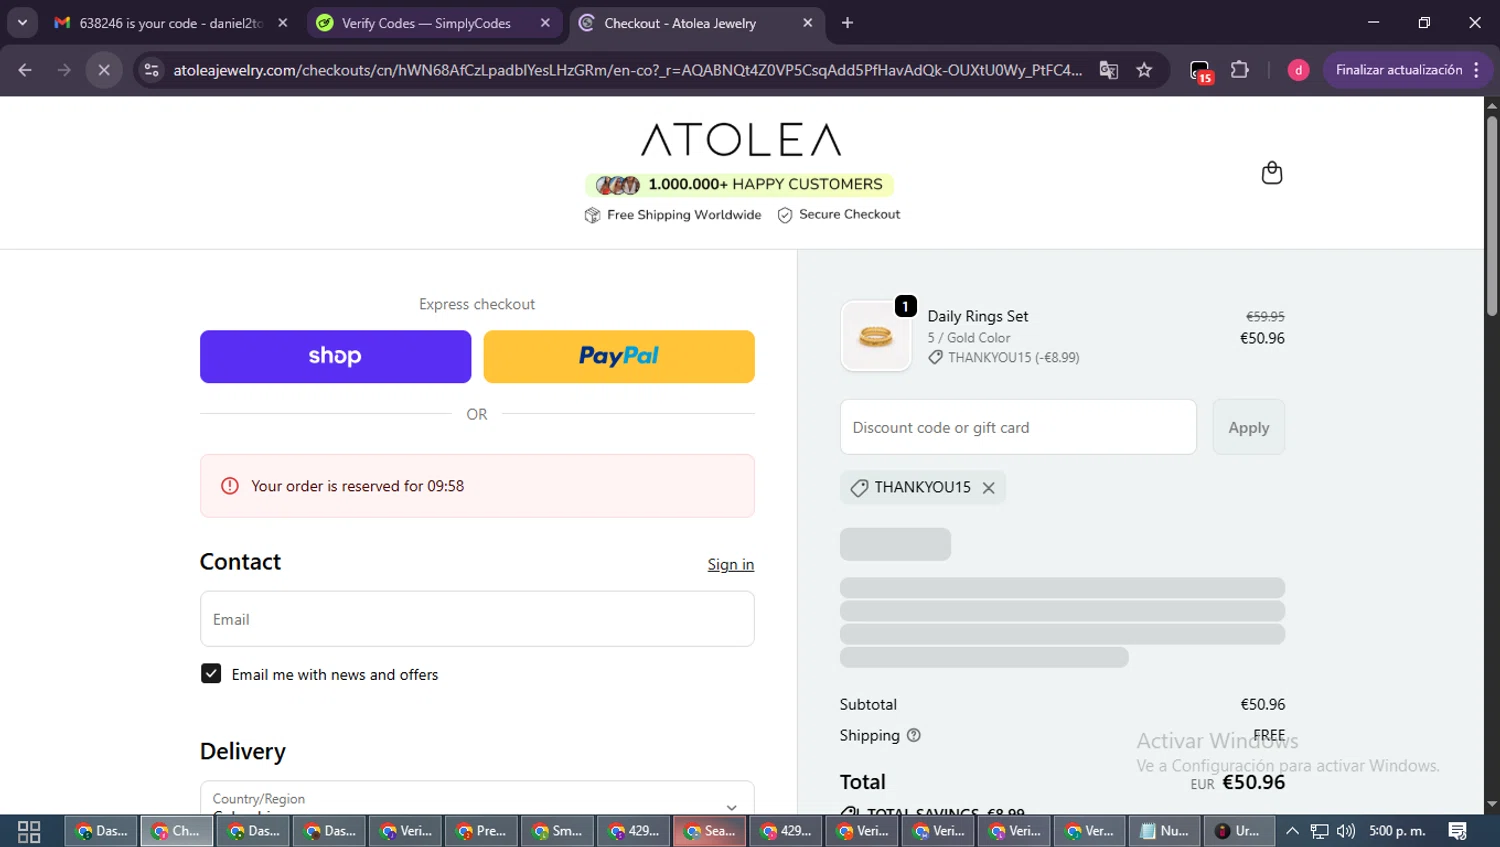Focus the Discount code or gift card field
This screenshot has height=847, width=1500.
click(x=1018, y=427)
